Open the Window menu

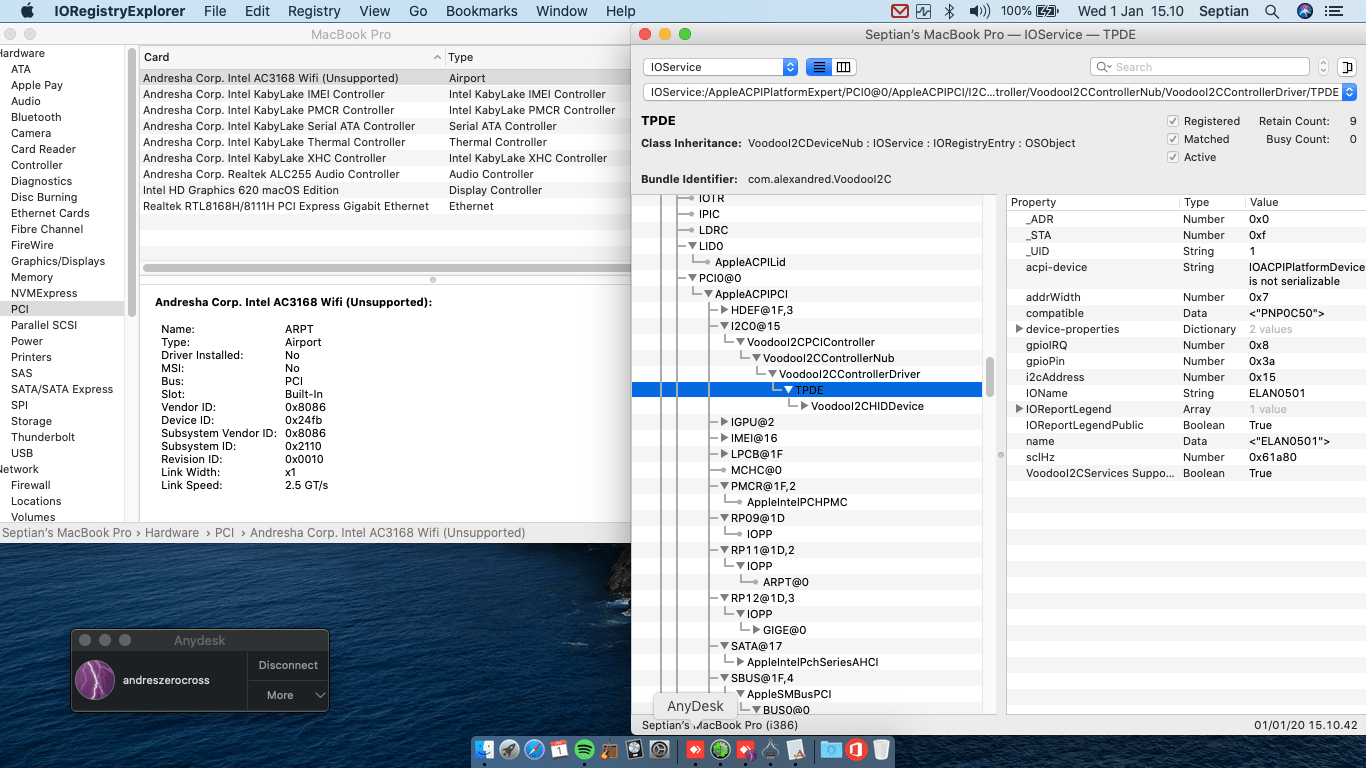coord(562,11)
